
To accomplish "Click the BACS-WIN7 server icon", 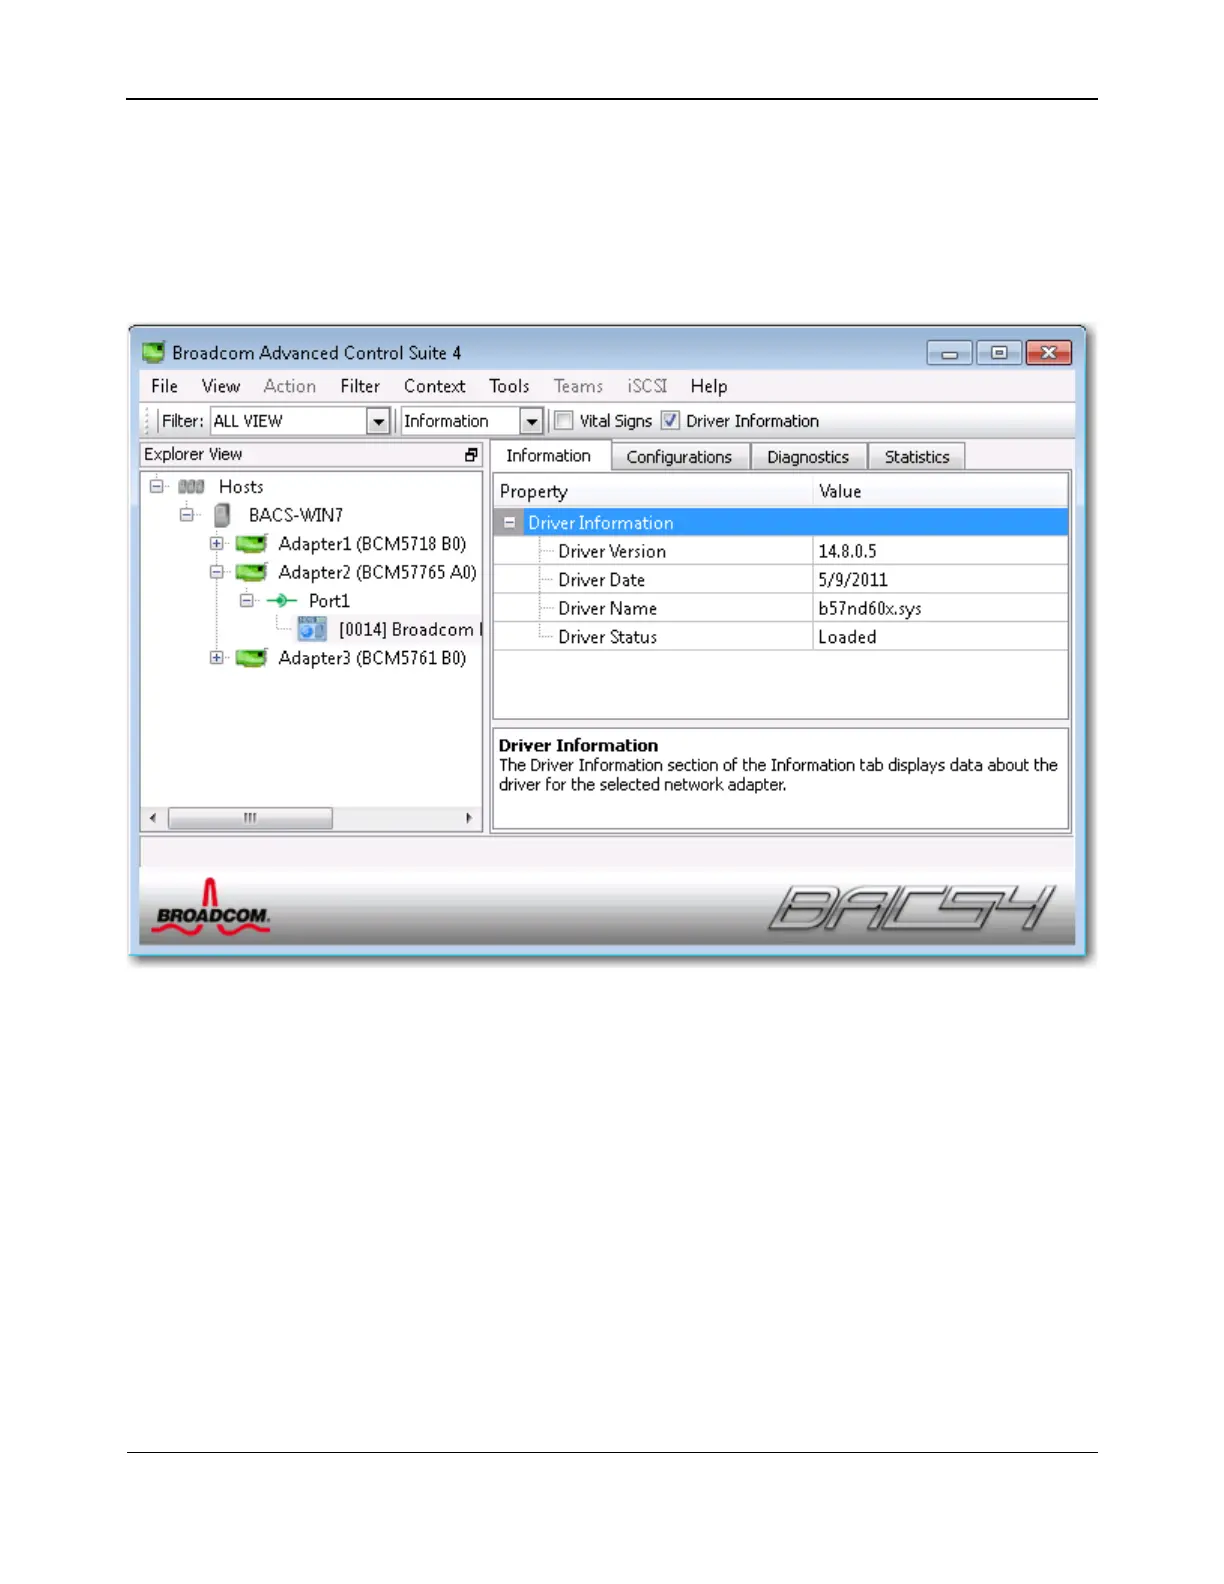I will click(222, 515).
